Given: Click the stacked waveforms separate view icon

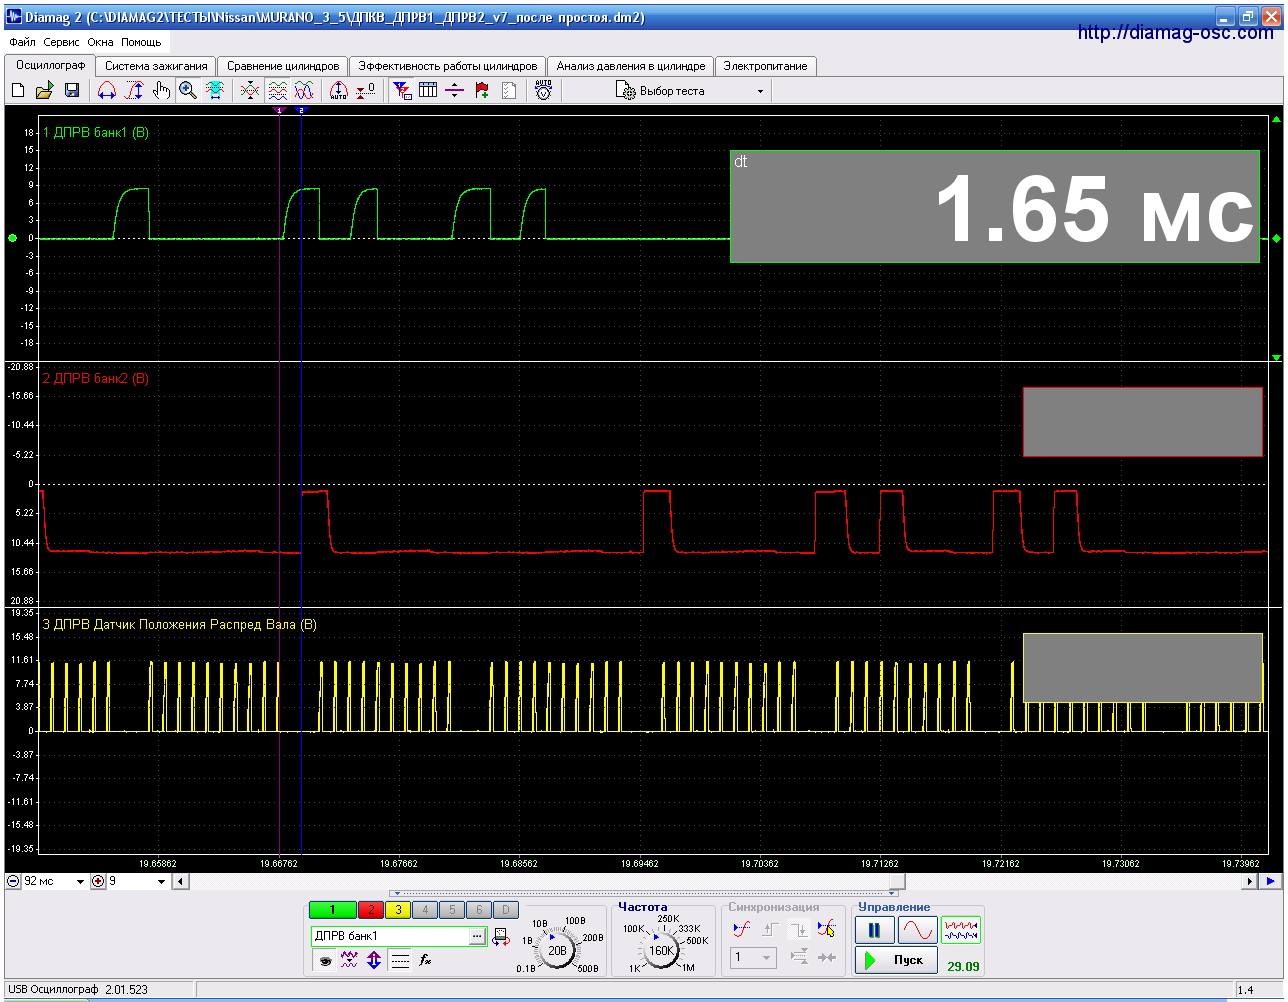Looking at the screenshot, I should 277,91.
